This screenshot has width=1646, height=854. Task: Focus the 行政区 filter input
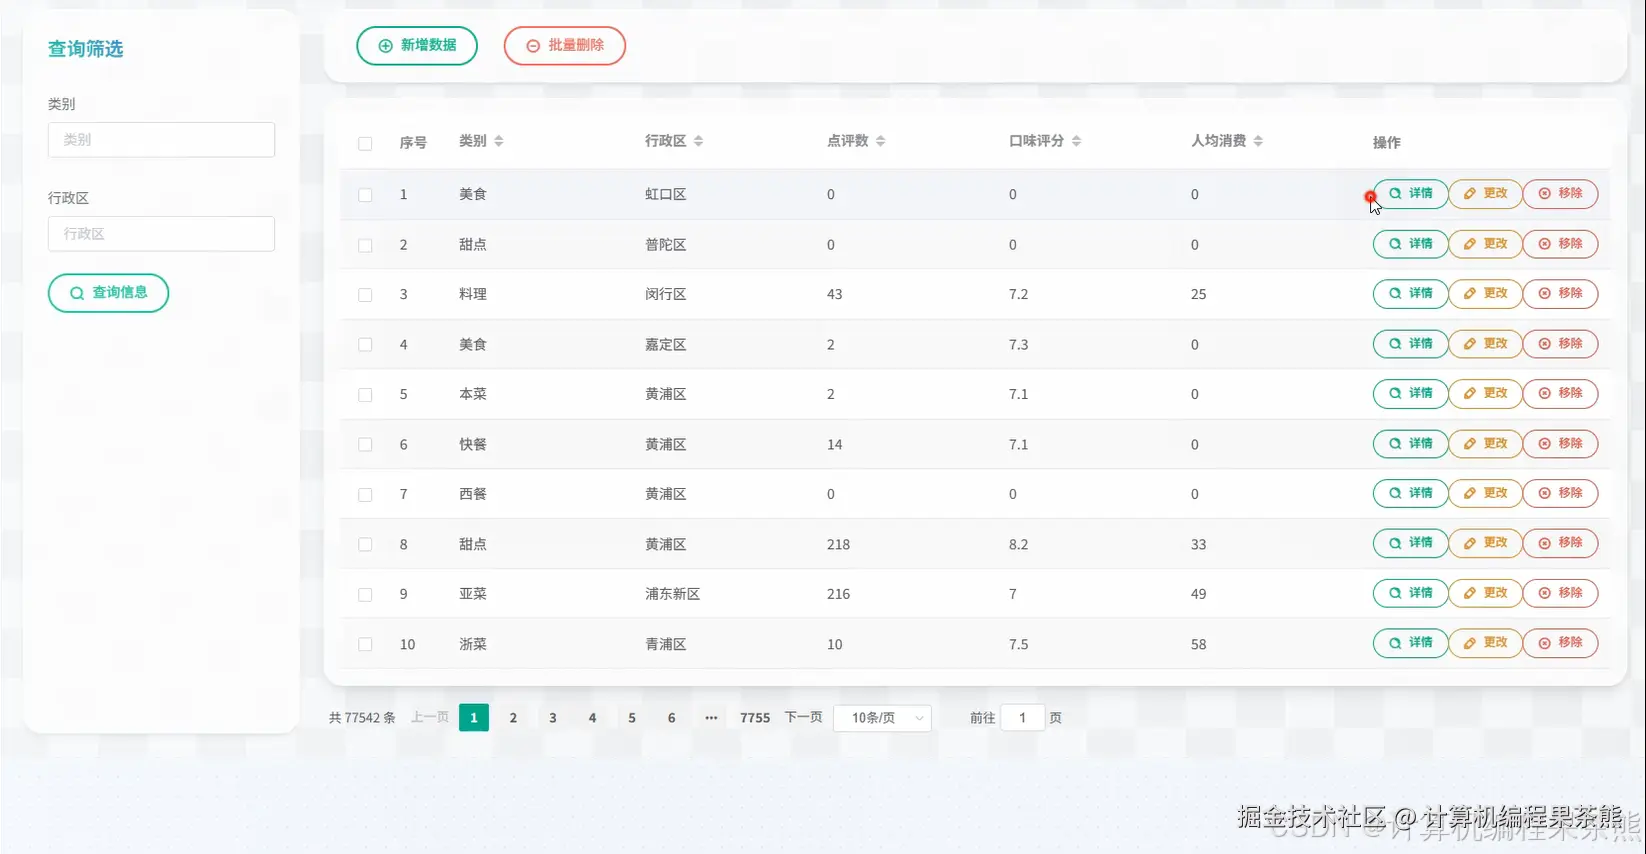(161, 234)
